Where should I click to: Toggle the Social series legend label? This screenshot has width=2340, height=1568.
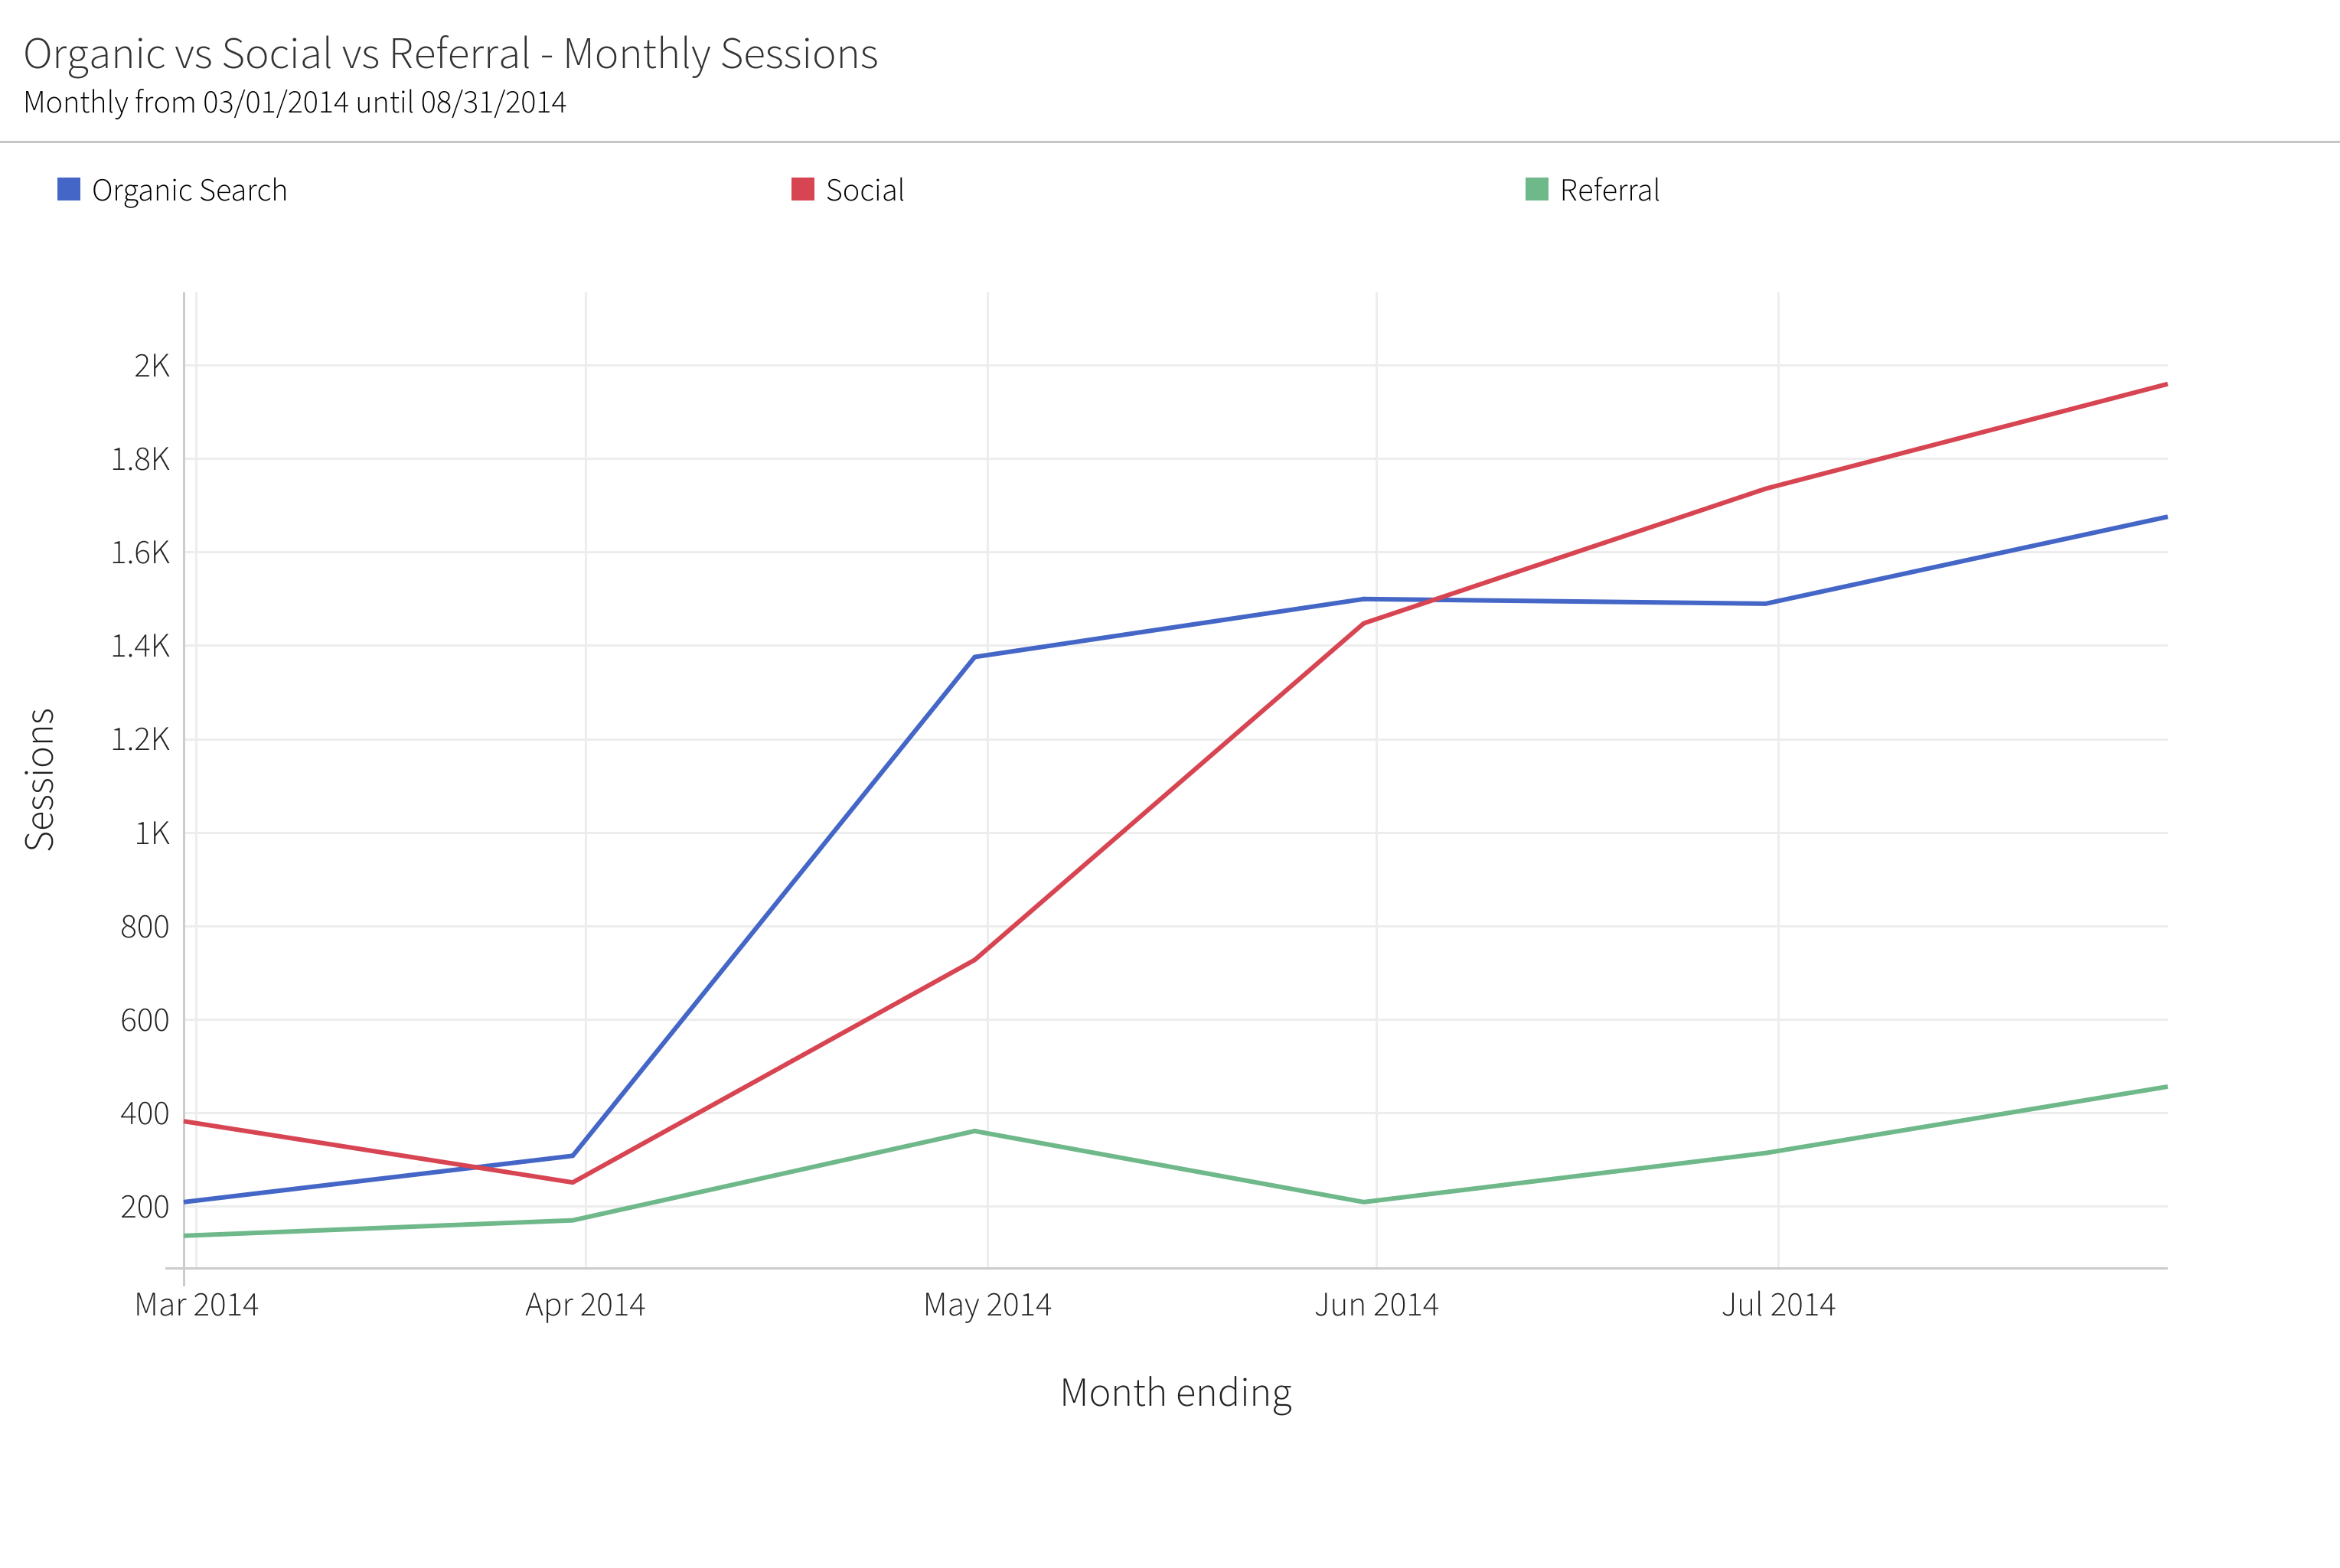[864, 190]
